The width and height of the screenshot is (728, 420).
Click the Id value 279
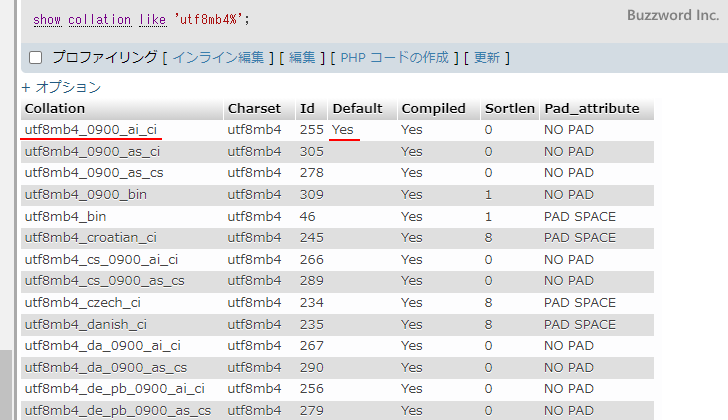(312, 411)
